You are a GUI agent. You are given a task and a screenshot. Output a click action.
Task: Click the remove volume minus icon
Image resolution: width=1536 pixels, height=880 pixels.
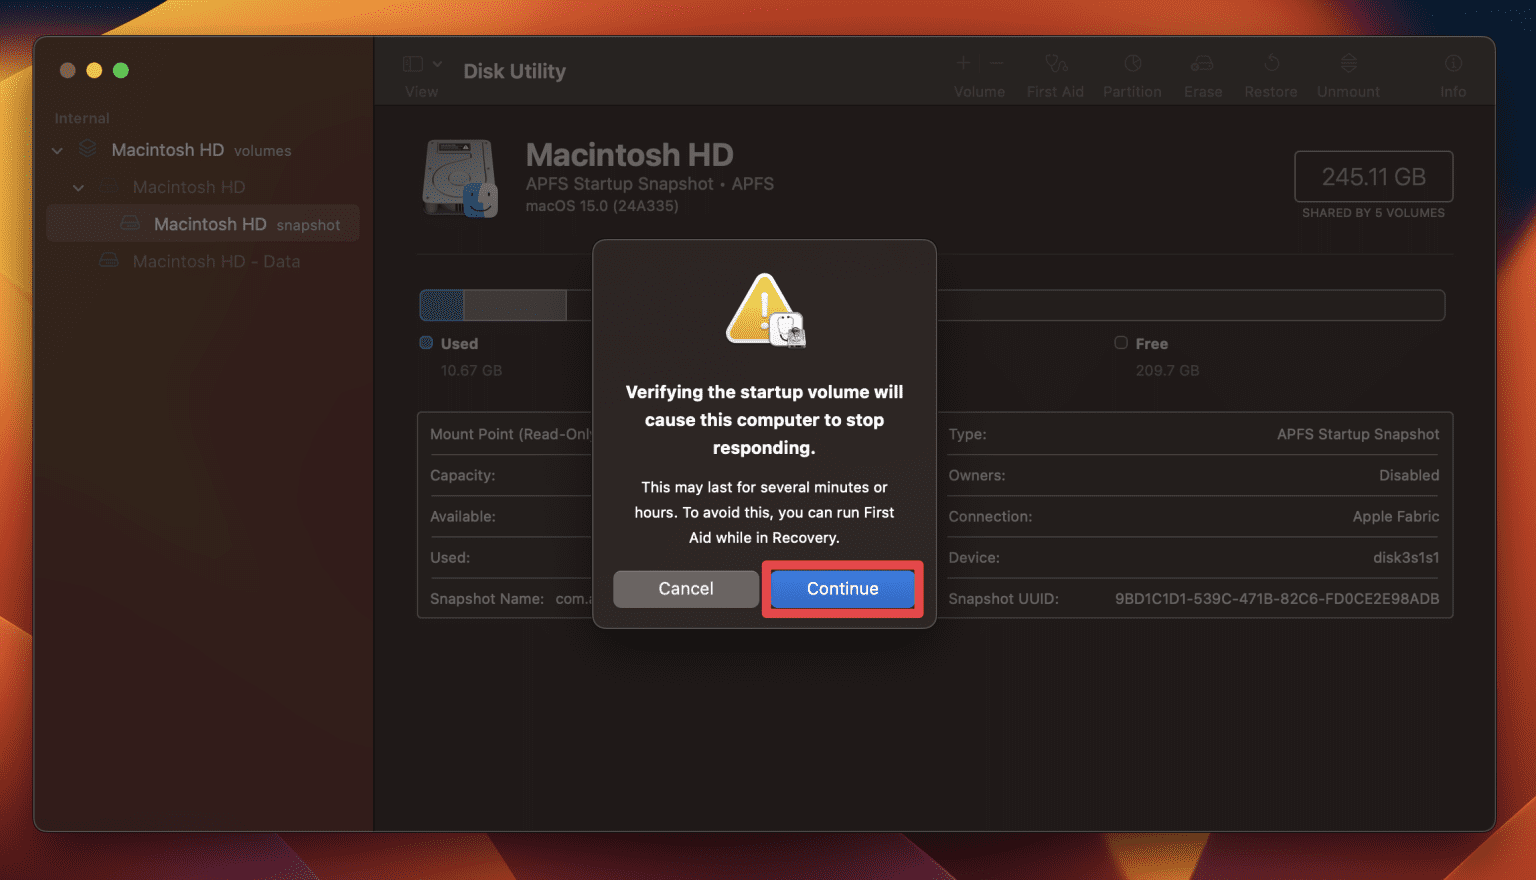coord(996,63)
